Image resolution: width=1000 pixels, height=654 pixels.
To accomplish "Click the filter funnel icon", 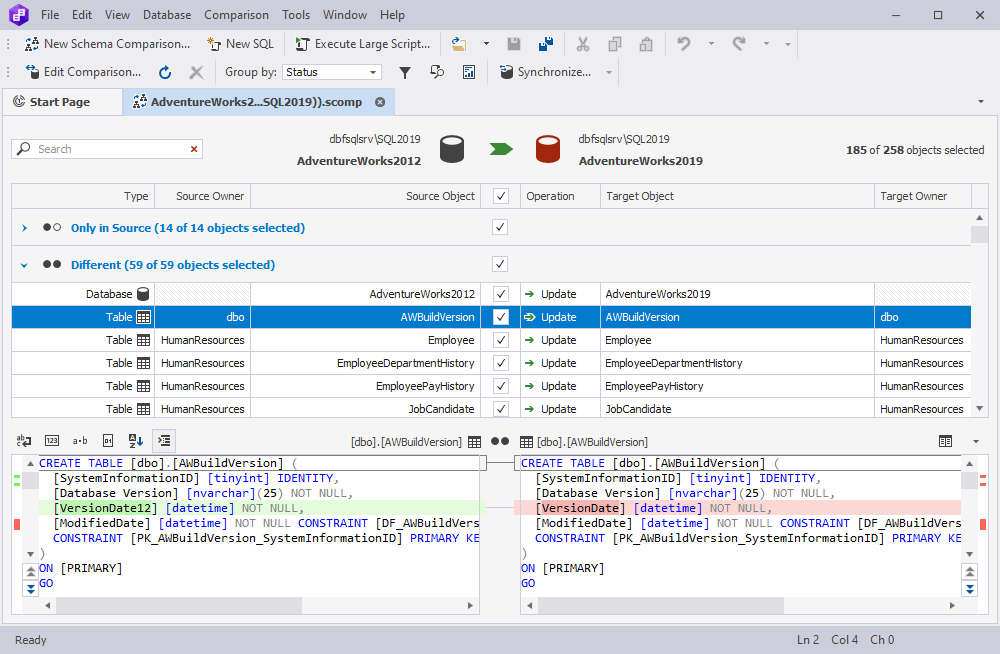I will 404,72.
